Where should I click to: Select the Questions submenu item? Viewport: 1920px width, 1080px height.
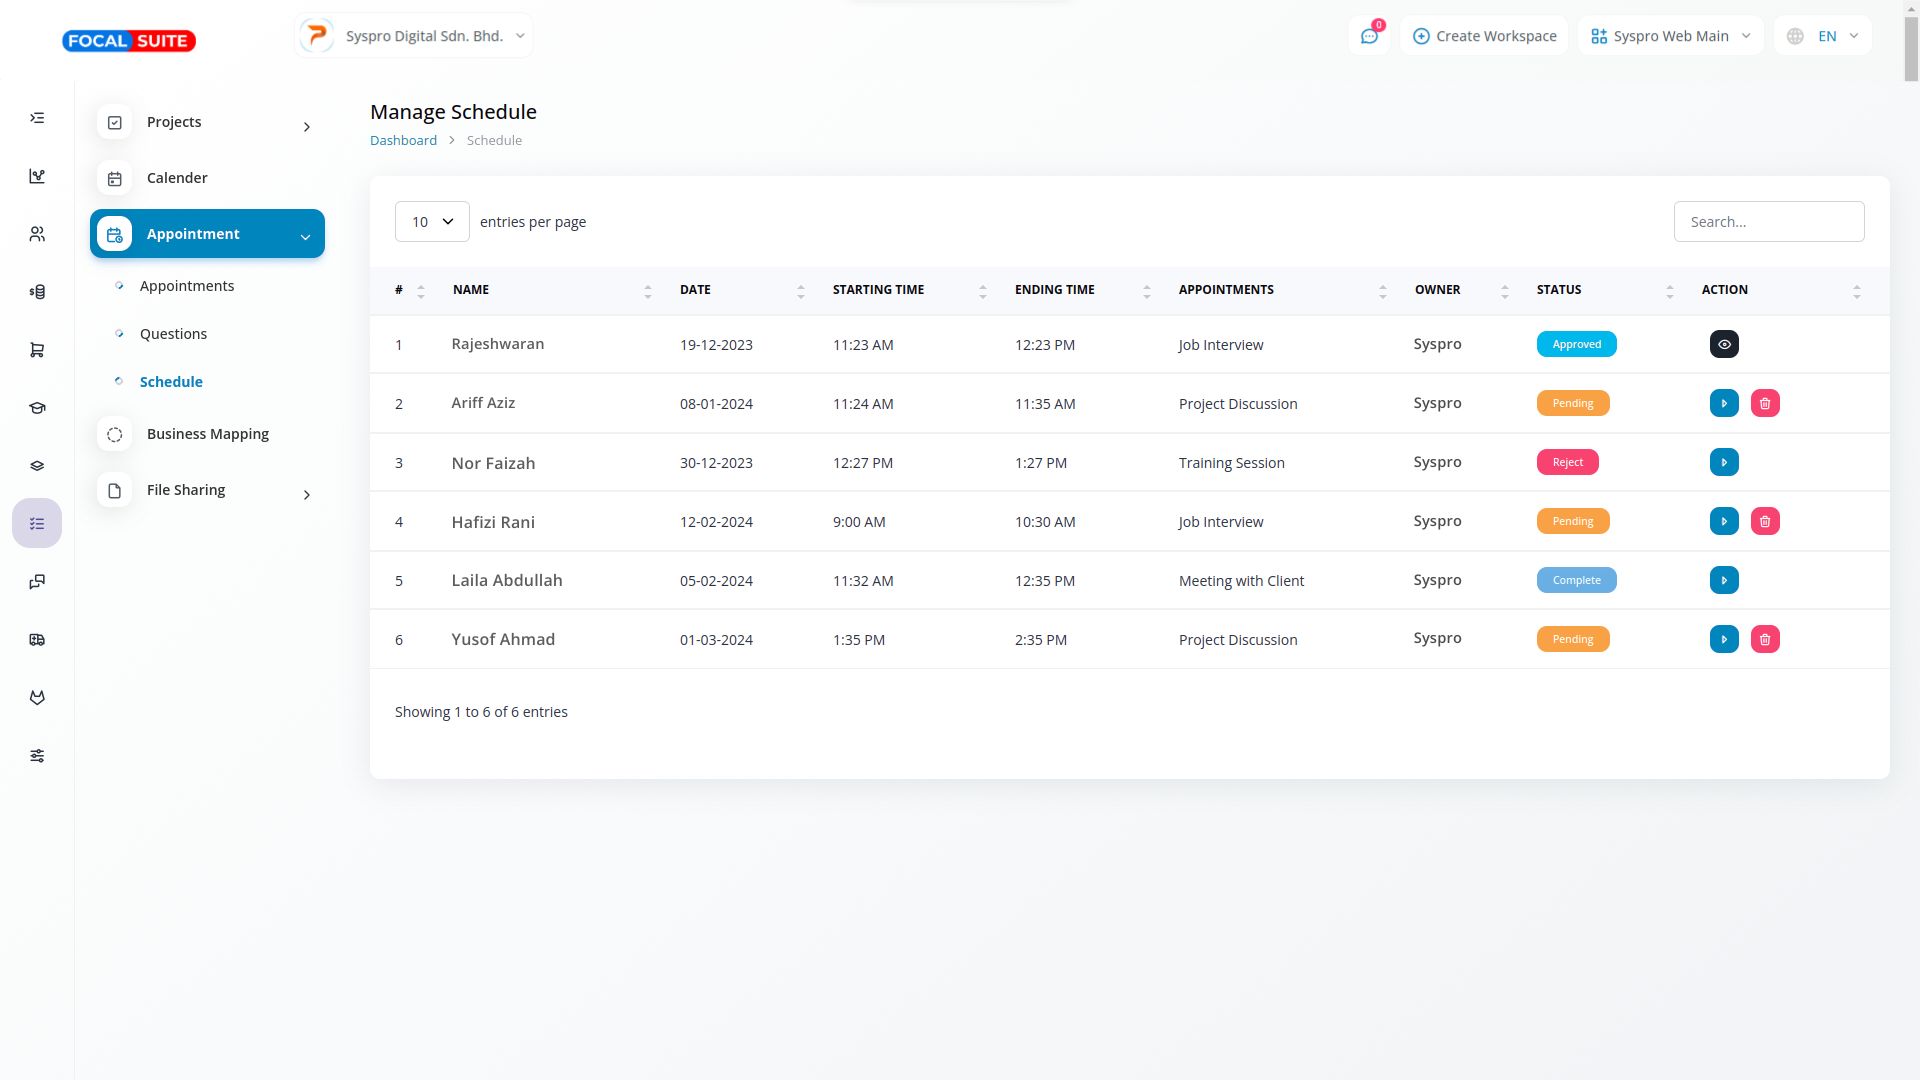coord(173,334)
